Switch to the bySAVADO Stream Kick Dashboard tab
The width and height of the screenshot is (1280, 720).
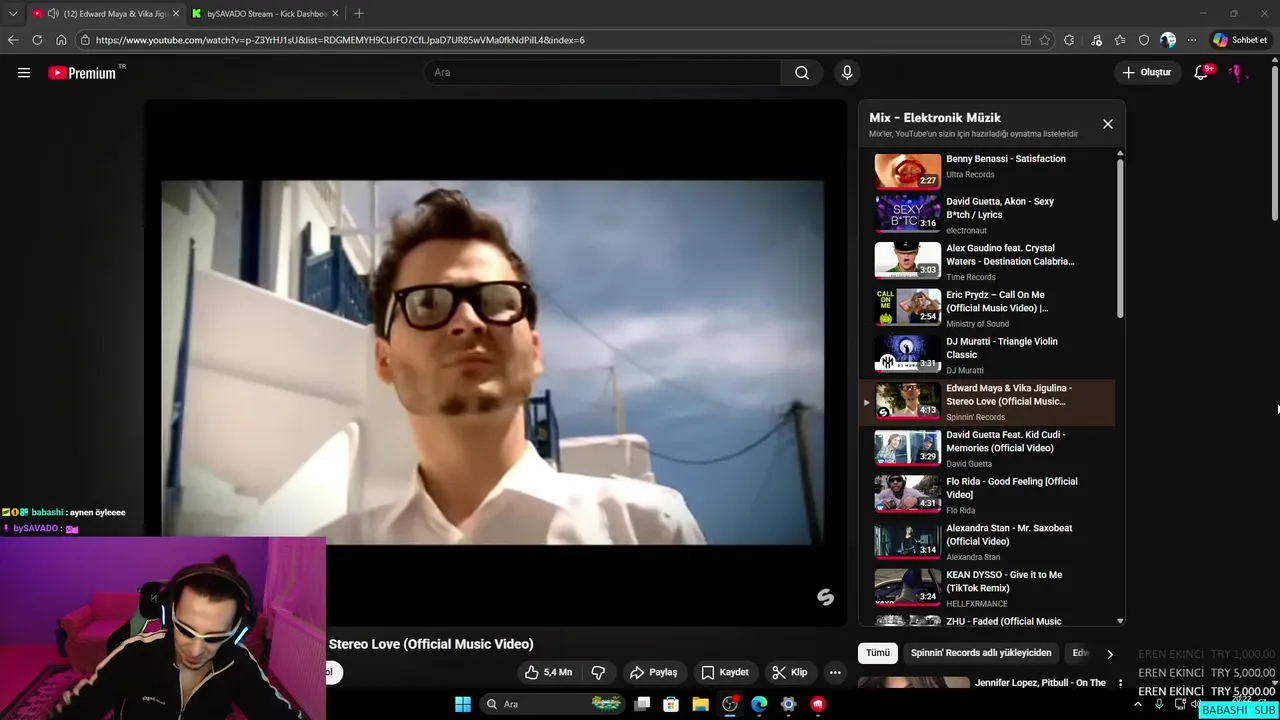click(266, 13)
